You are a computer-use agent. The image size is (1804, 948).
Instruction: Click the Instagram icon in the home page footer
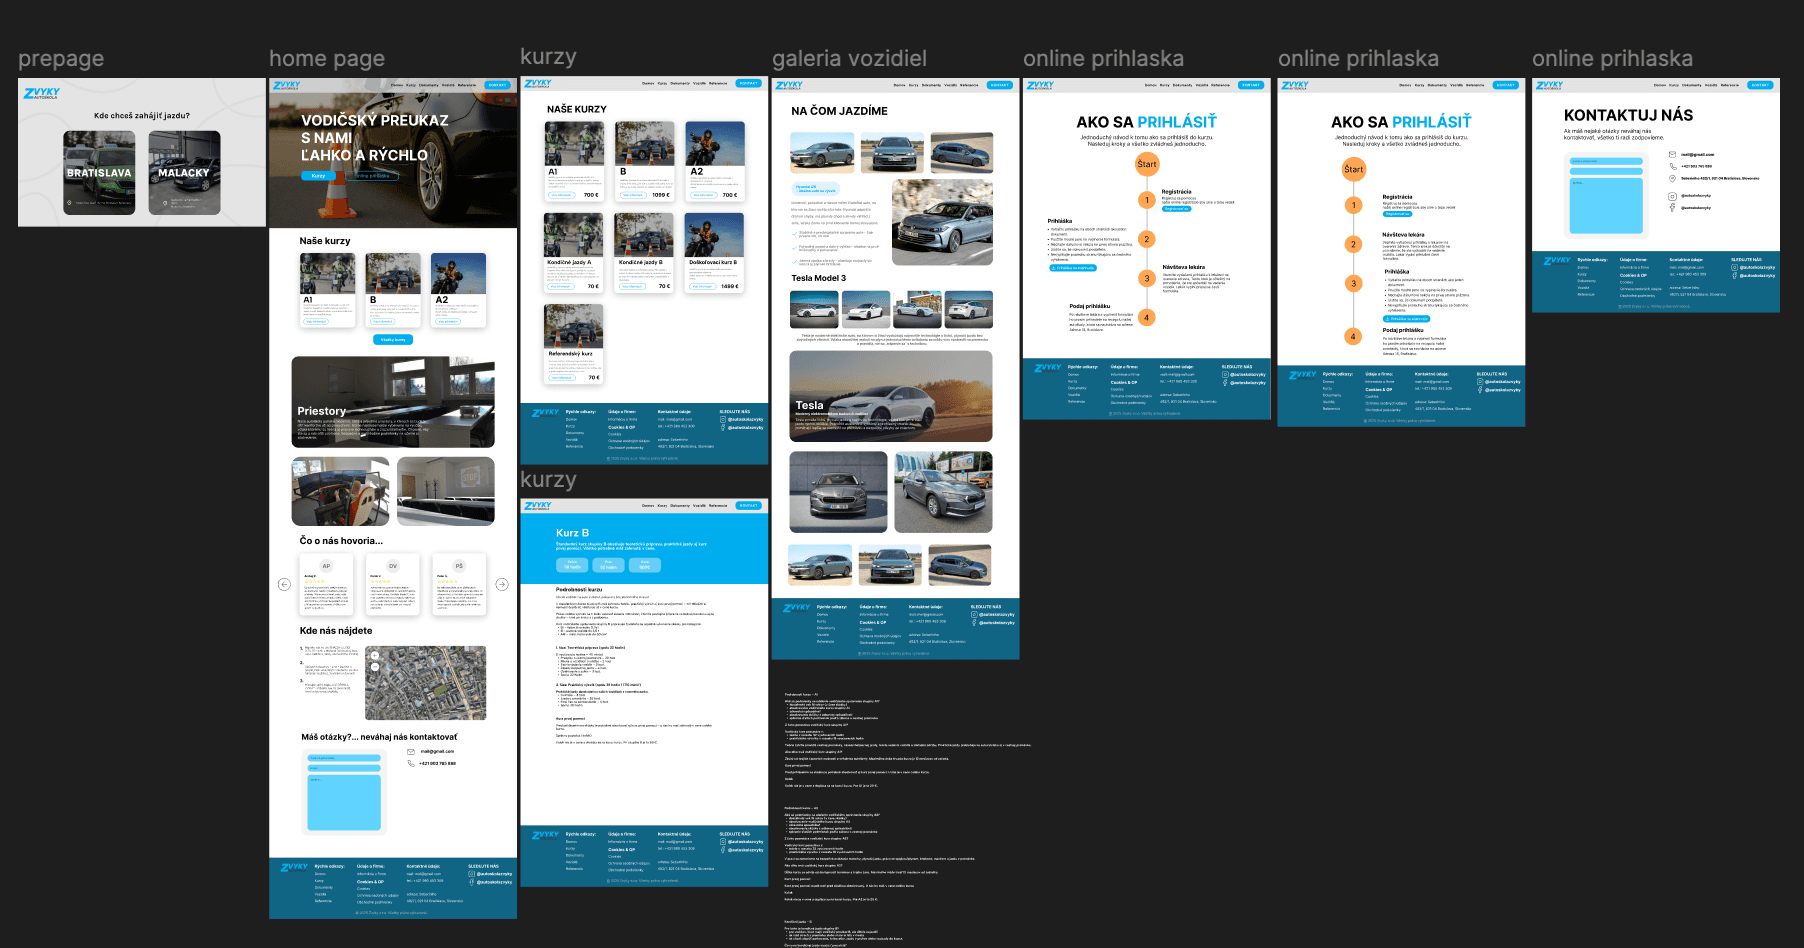[x=471, y=874]
